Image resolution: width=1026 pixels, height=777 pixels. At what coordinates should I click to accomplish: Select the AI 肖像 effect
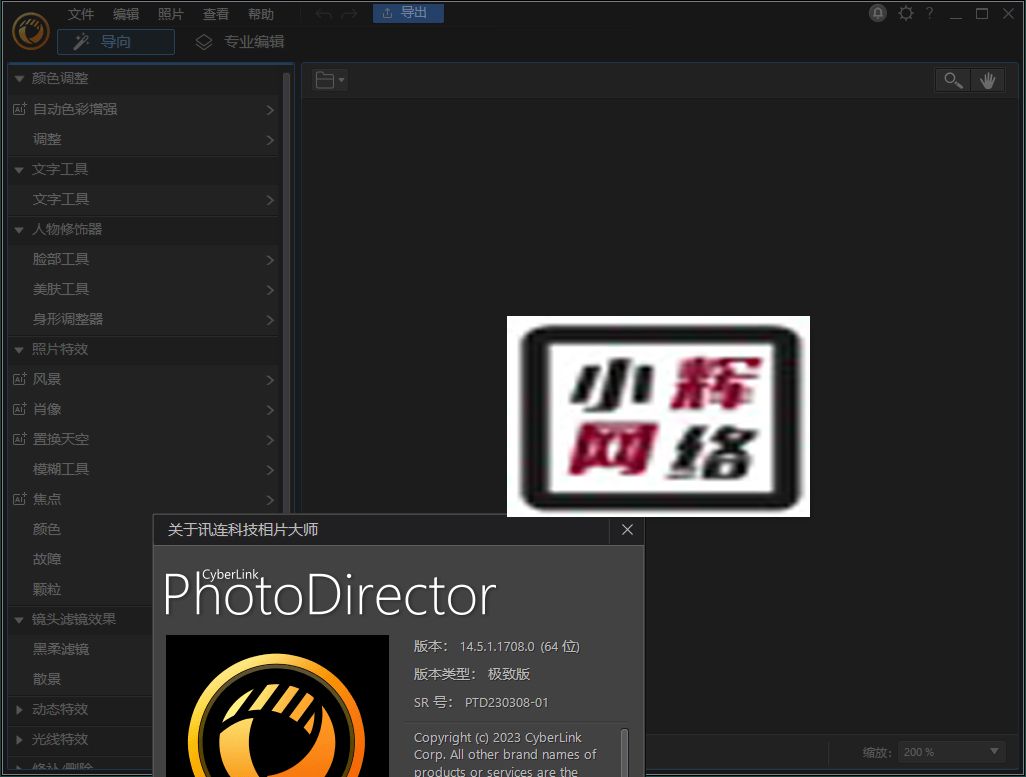[143, 410]
